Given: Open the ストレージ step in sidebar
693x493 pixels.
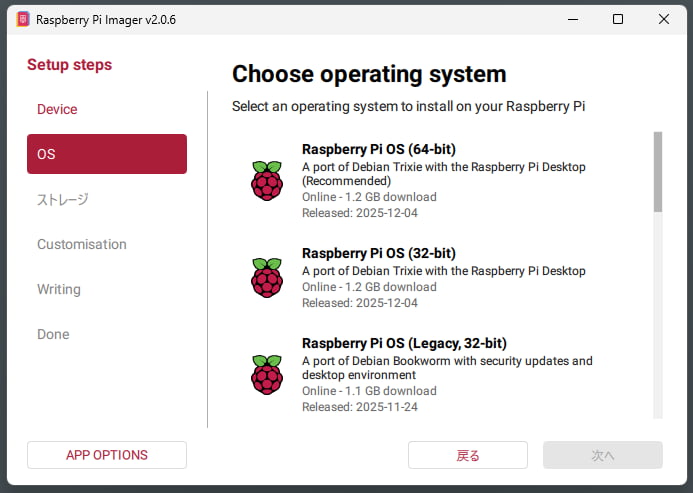Looking at the screenshot, I should [x=63, y=199].
